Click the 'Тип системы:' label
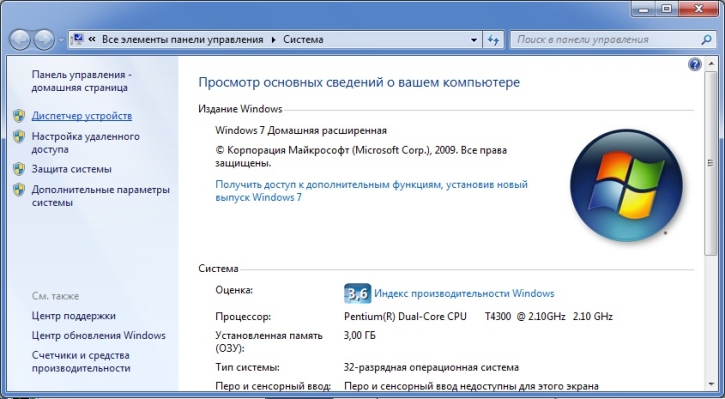 247,368
